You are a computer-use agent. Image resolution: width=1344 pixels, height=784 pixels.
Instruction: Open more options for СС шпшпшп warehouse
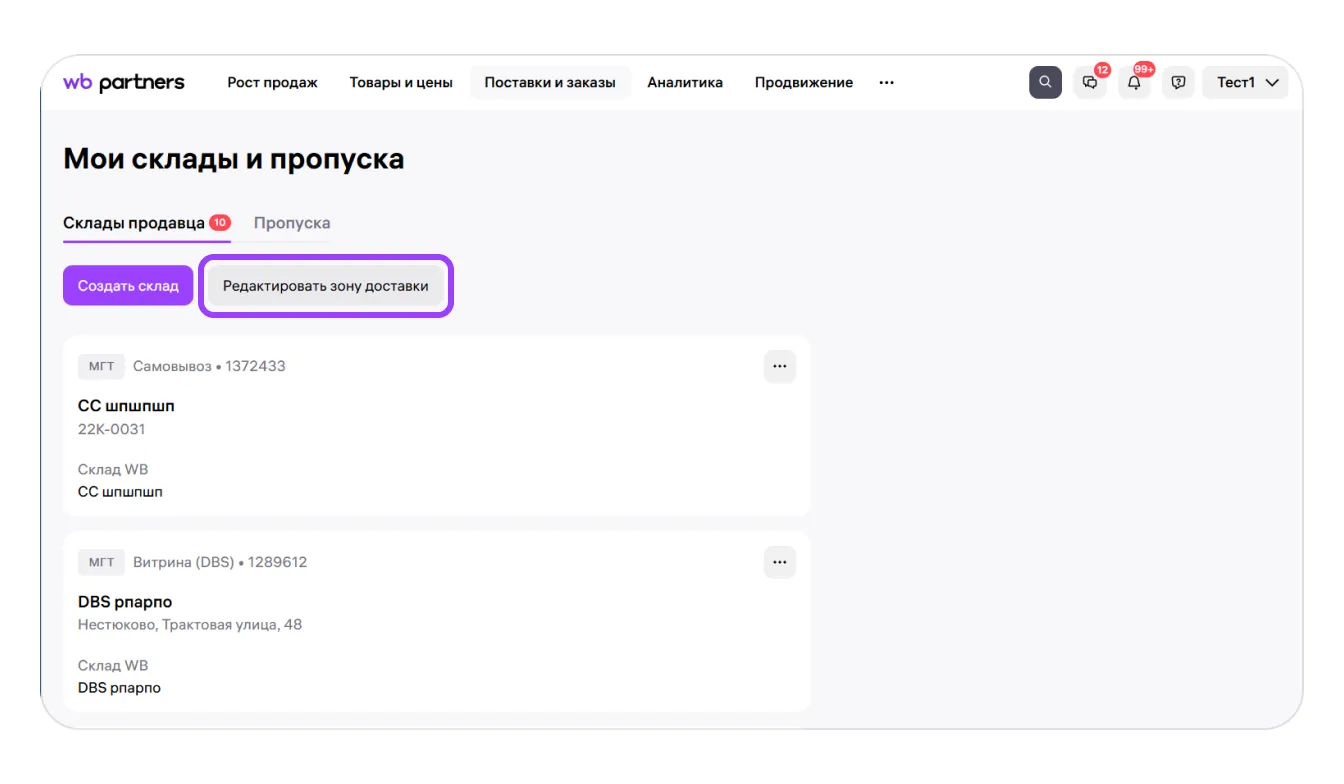click(x=780, y=367)
